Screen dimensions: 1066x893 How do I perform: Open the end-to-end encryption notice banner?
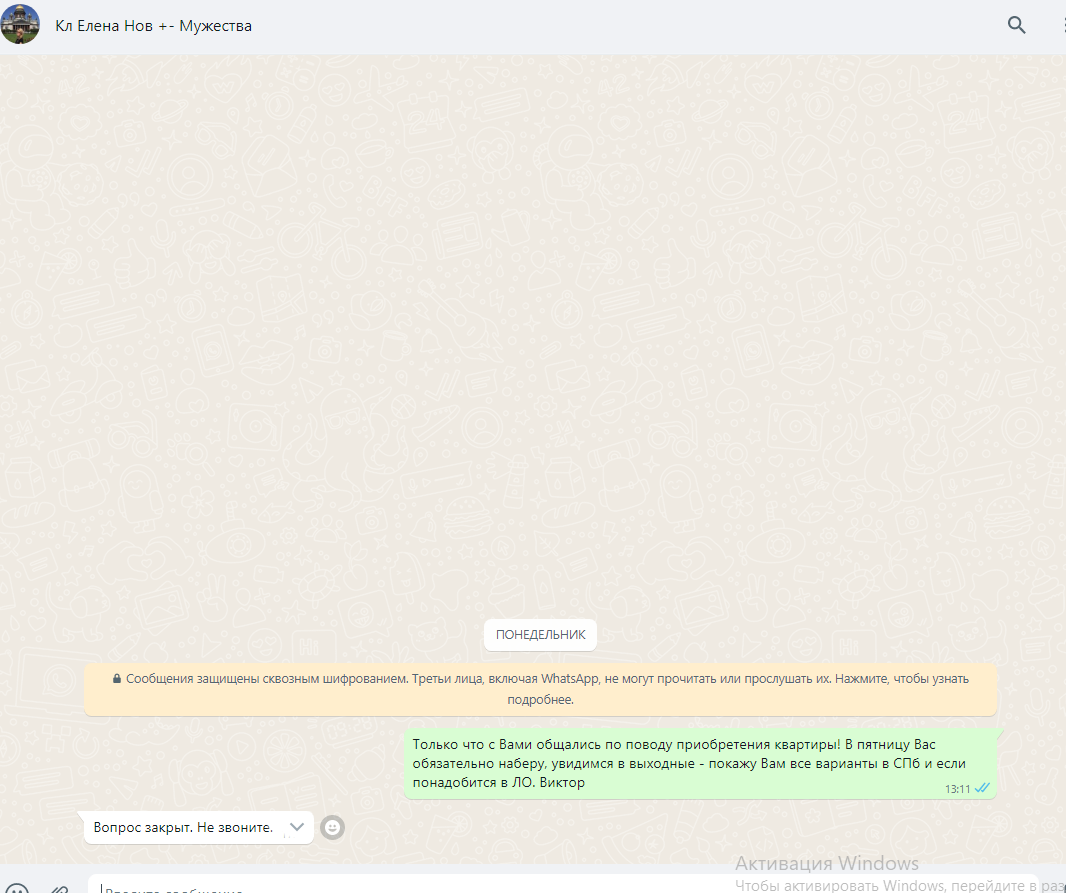[x=540, y=689]
